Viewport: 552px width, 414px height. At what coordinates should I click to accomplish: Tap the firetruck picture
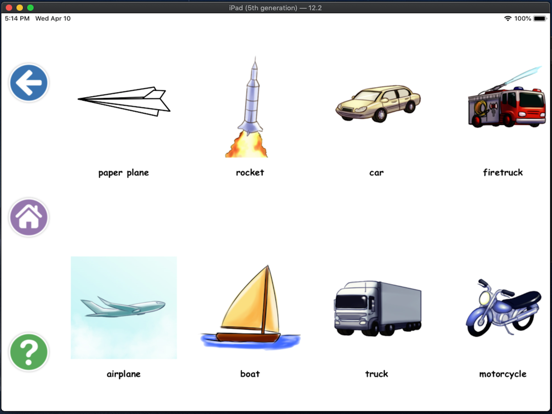(x=507, y=97)
